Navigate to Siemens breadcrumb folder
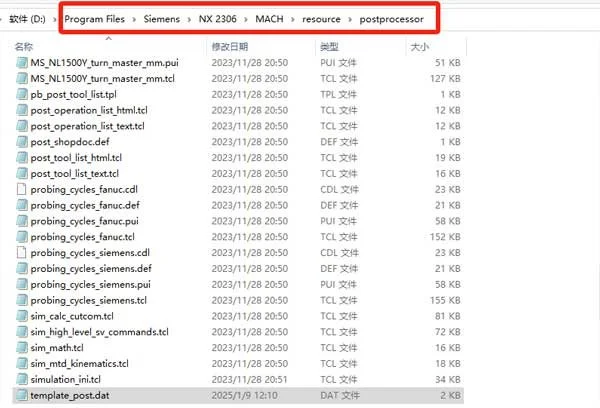Viewport: 600px width, 408px height. pyautogui.click(x=162, y=19)
